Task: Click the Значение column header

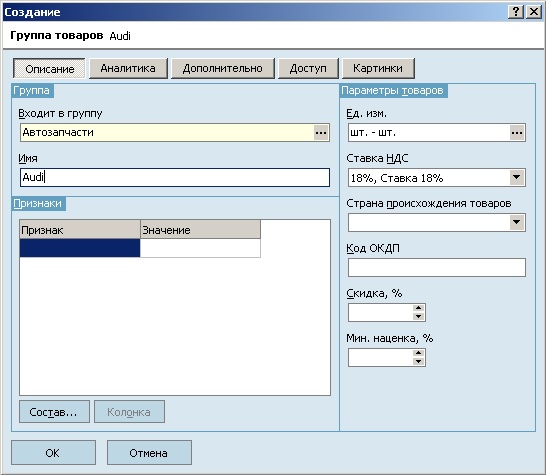Action: (200, 229)
